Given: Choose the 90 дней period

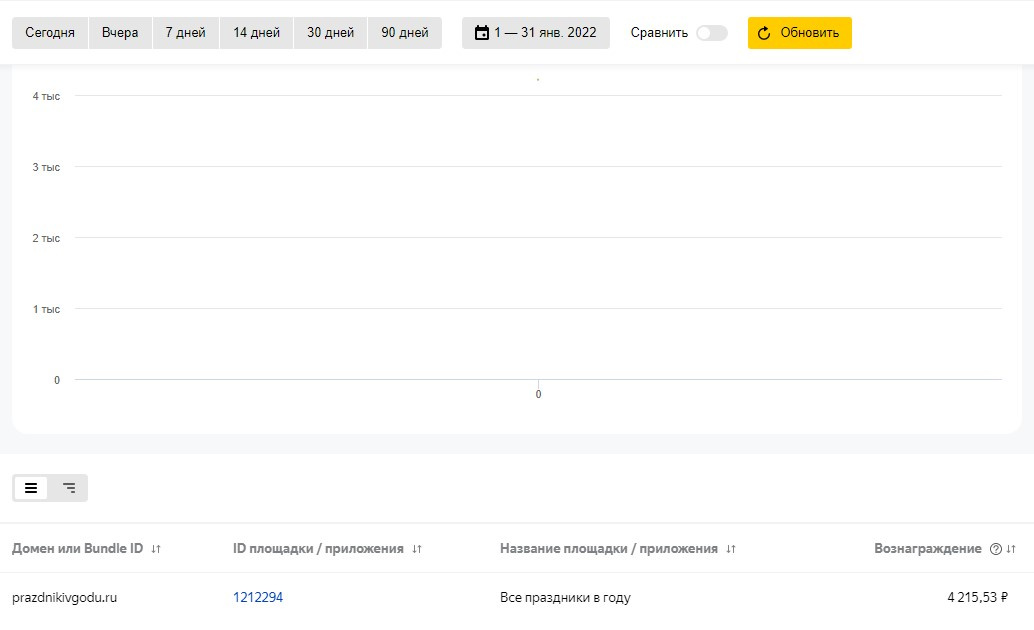Looking at the screenshot, I should 405,33.
